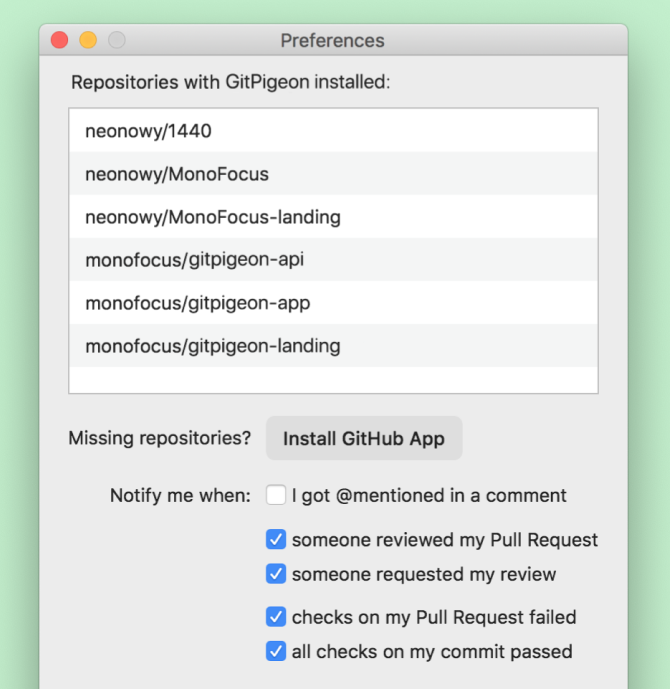Pick the monofocus/gitpigeon-app repository
This screenshot has height=689, width=670.
click(333, 303)
